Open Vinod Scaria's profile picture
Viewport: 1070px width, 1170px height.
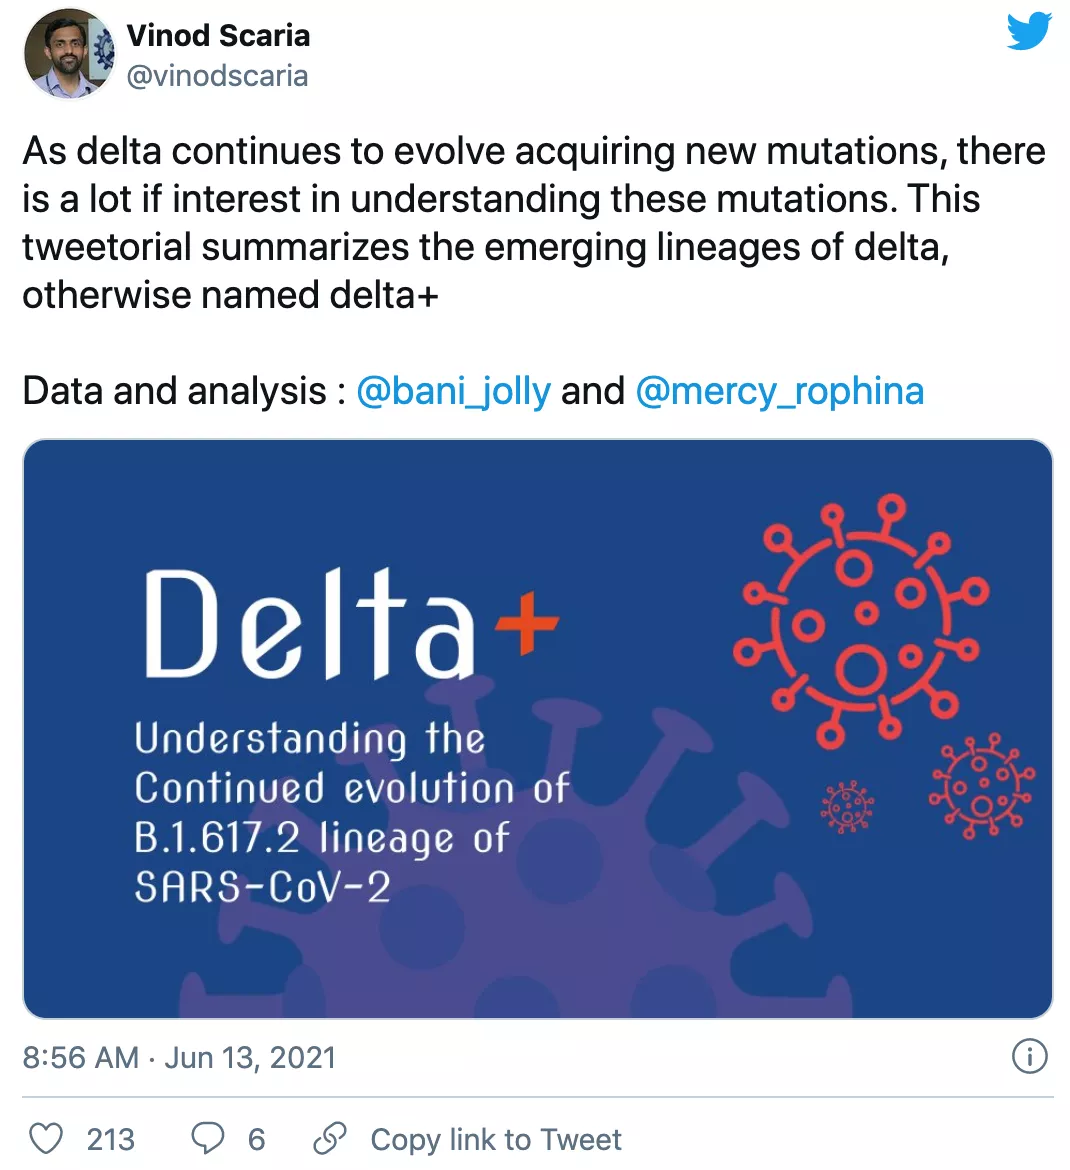tap(69, 54)
